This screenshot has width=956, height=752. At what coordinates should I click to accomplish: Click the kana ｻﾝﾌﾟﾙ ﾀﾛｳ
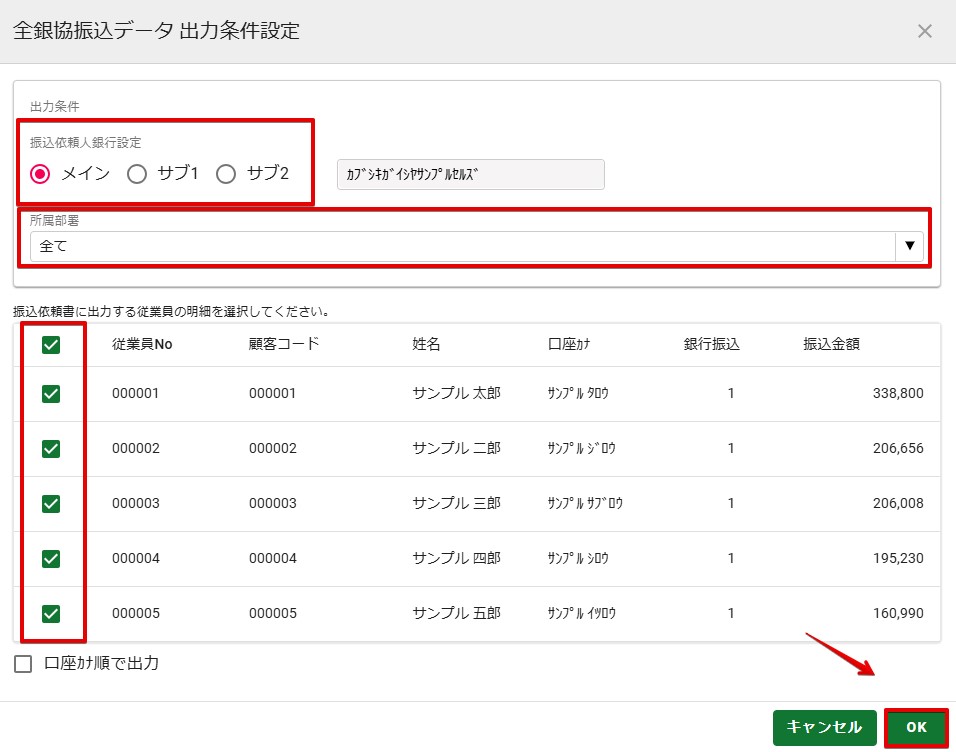click(x=578, y=393)
